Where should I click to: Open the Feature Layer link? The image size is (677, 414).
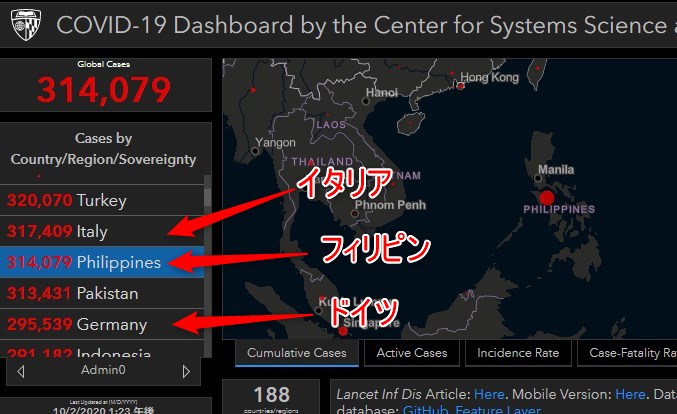[497, 409]
